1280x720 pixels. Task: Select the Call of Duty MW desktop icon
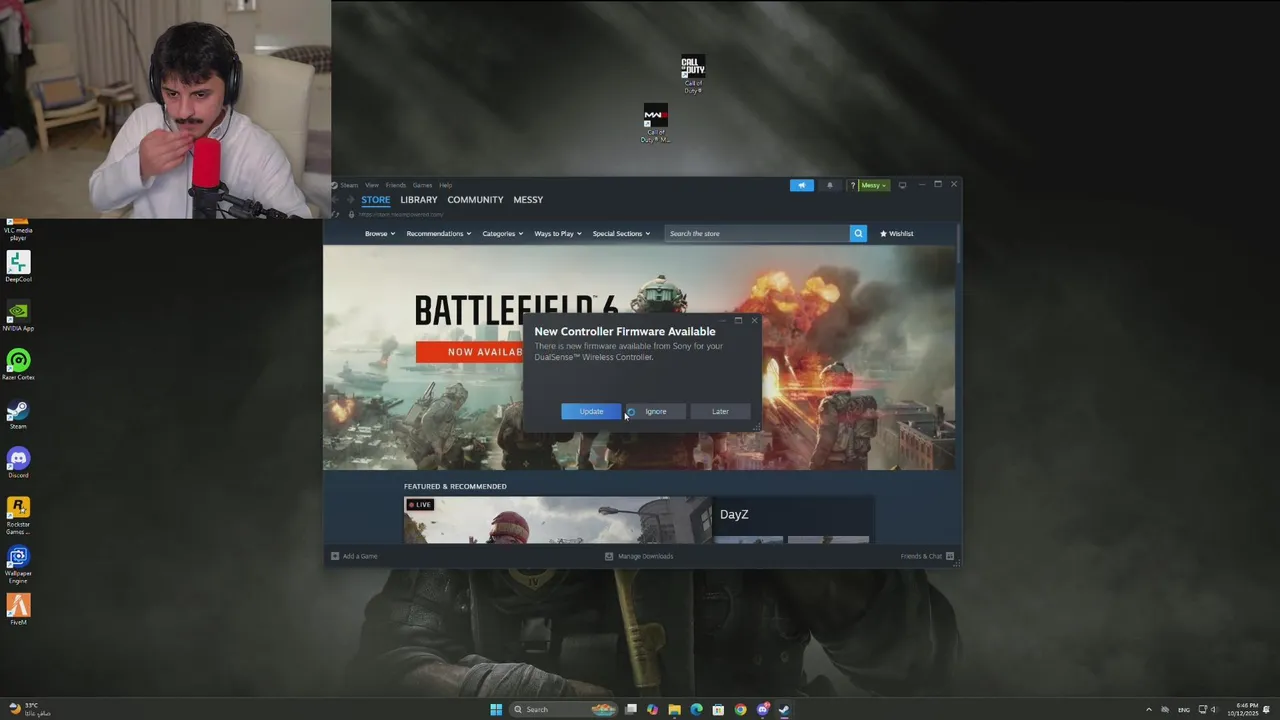[655, 122]
